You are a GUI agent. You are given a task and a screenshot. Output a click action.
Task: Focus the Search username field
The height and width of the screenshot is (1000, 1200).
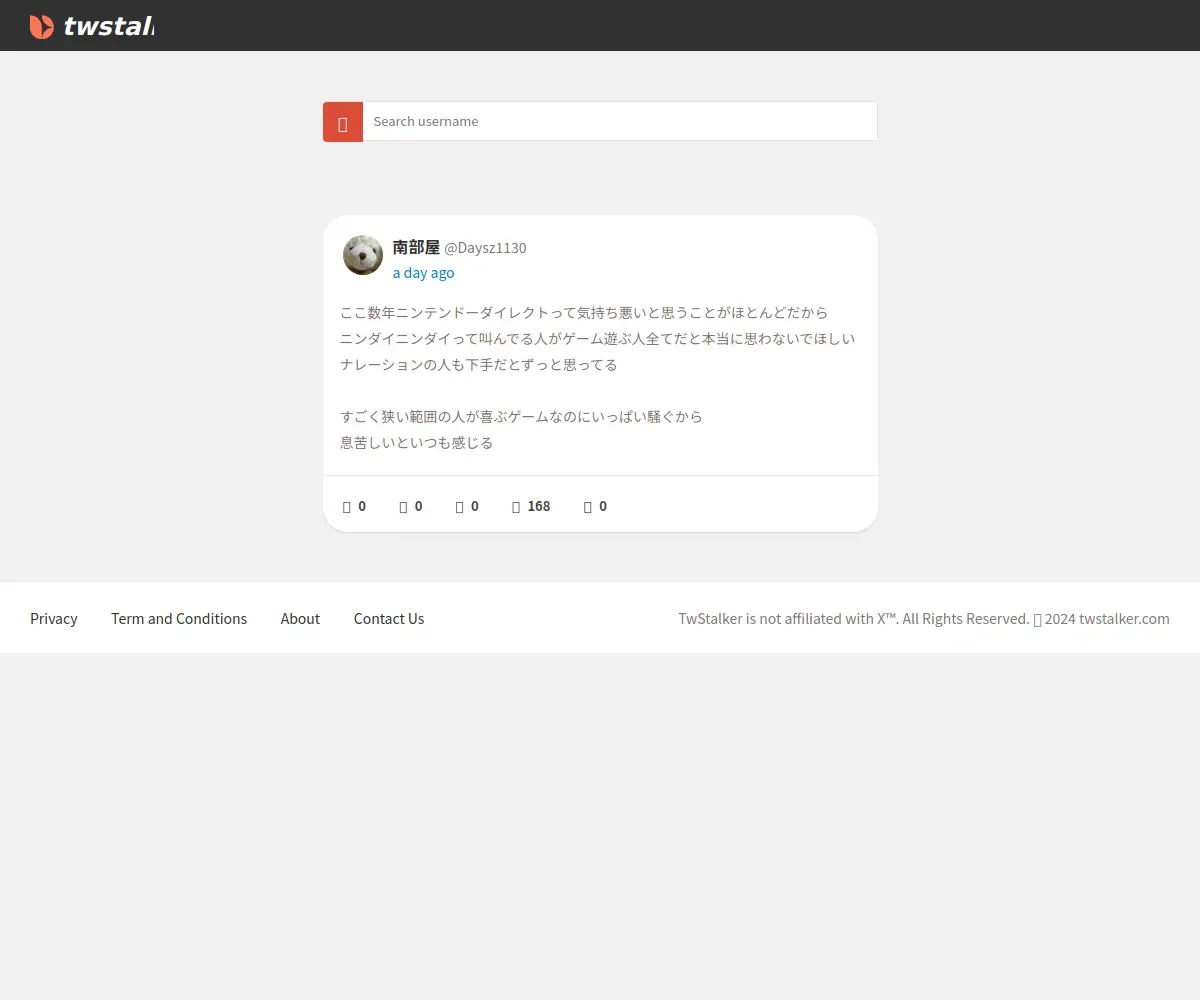620,121
